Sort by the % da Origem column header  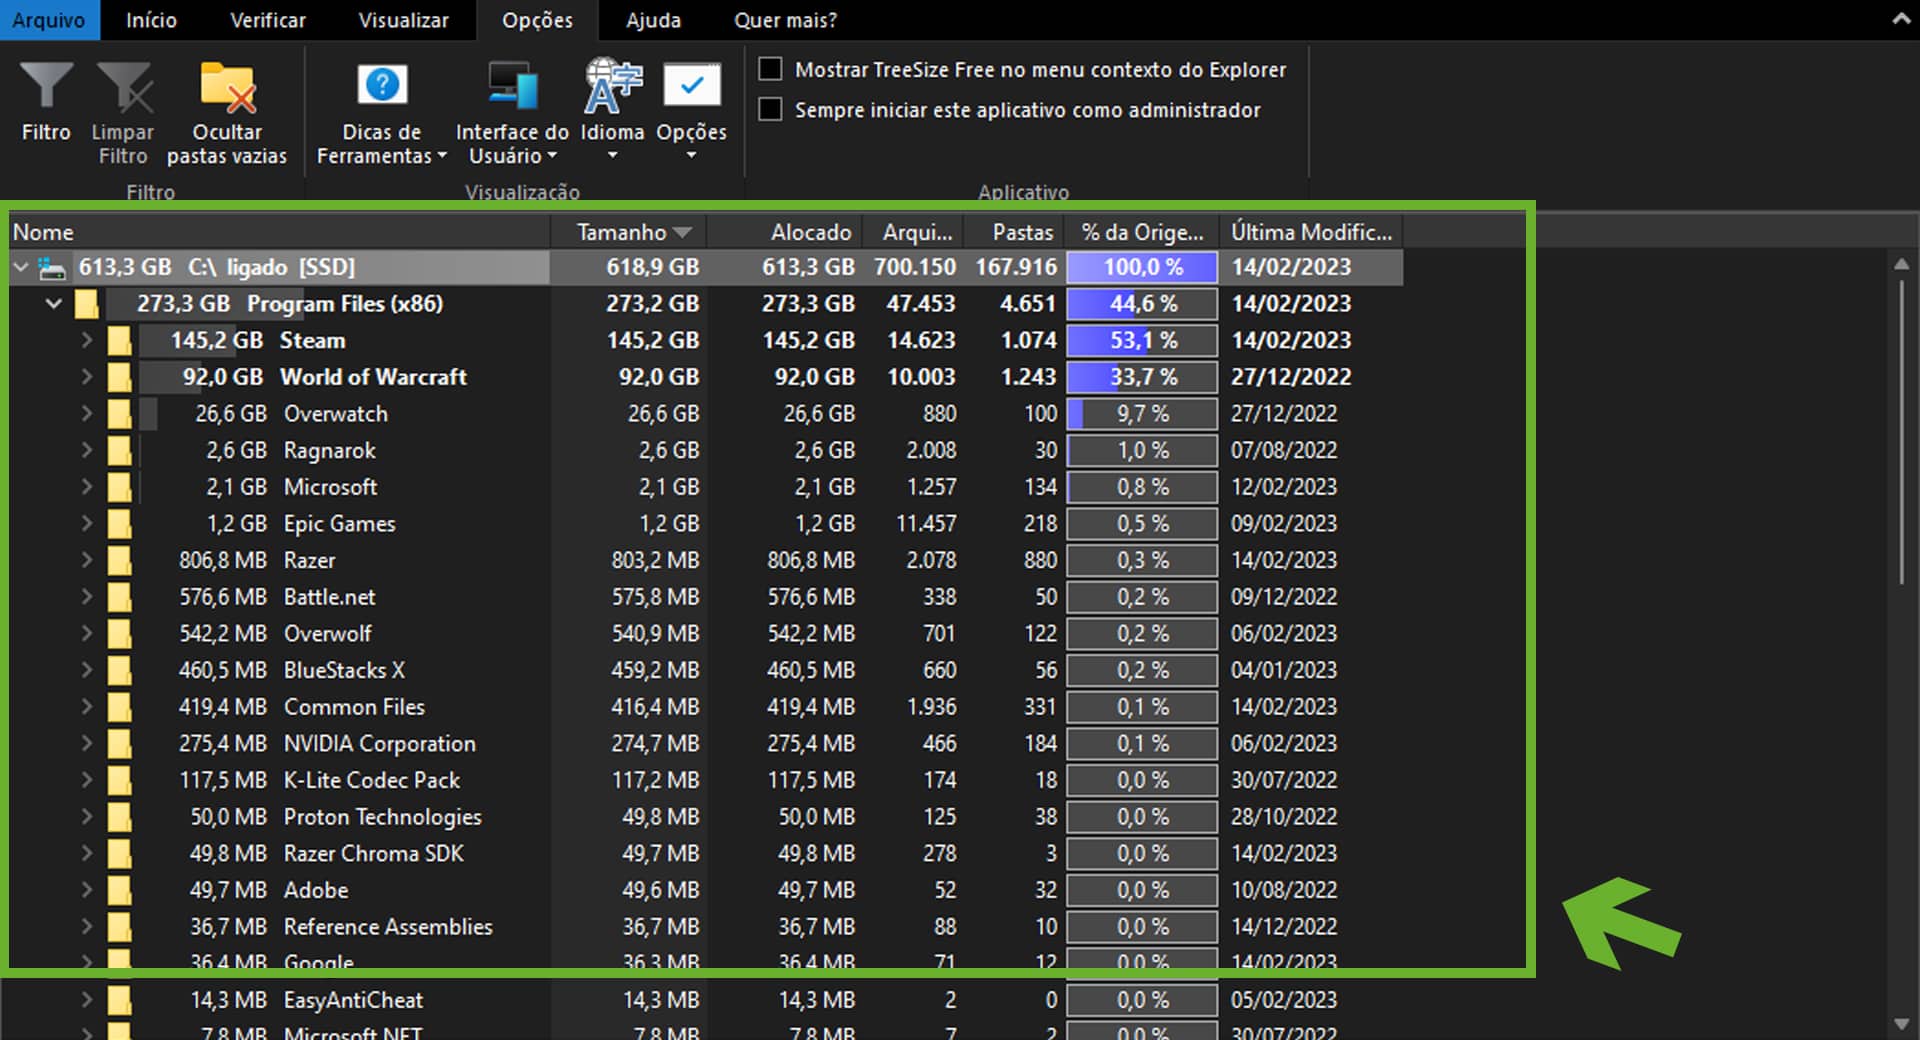(x=1142, y=232)
